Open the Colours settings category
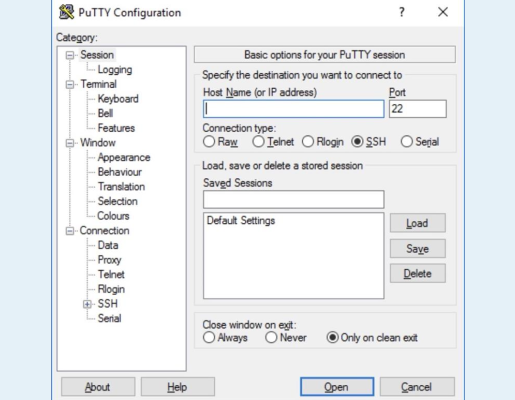Screen dimensions: 515x400 tap(113, 216)
